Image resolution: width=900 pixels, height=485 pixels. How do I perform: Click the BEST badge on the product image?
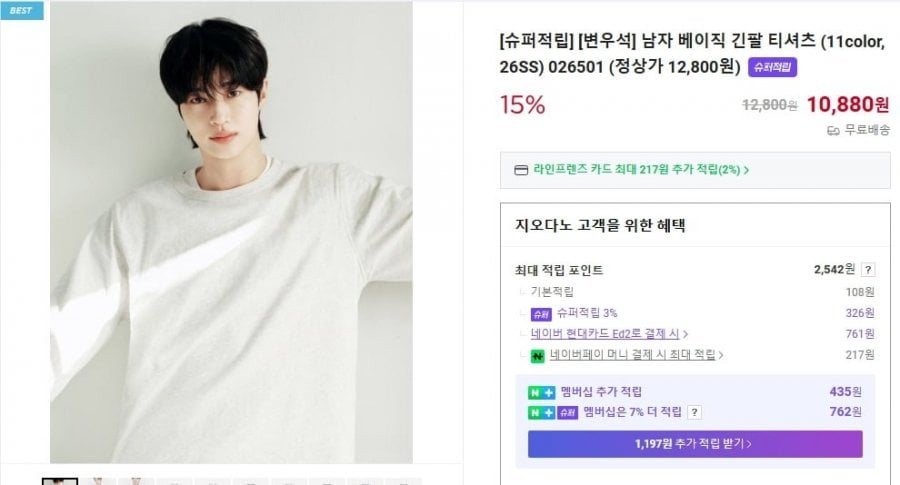(x=21, y=11)
